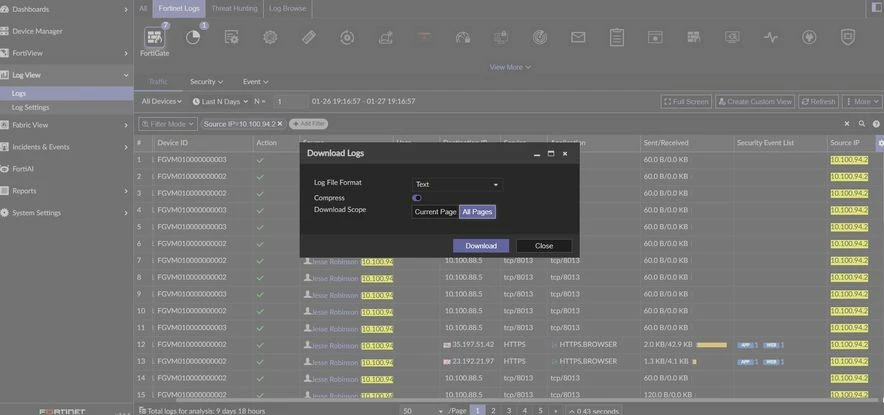This screenshot has height=415, width=884.
Task: Open the Security log type dropdown
Action: (x=206, y=82)
